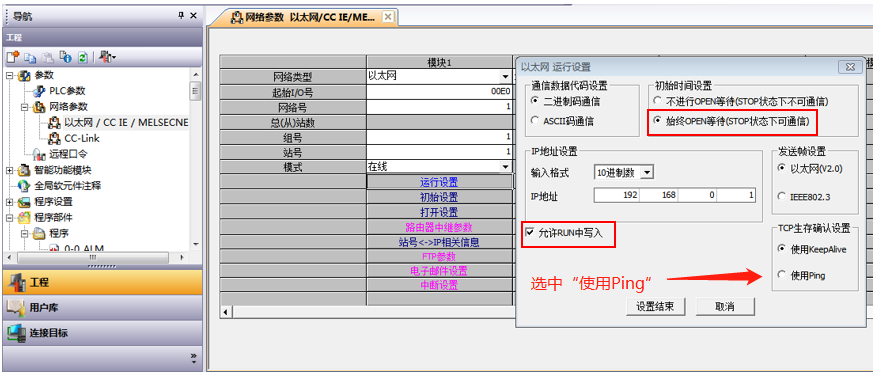Open PLC参数 in the project tree
The width and height of the screenshot is (877, 376).
point(67,91)
